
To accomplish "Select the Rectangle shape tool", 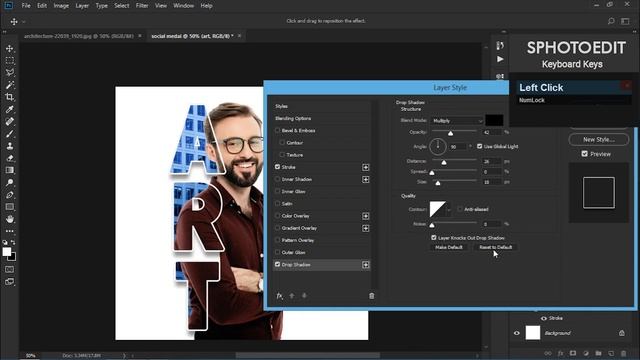I will (9, 207).
